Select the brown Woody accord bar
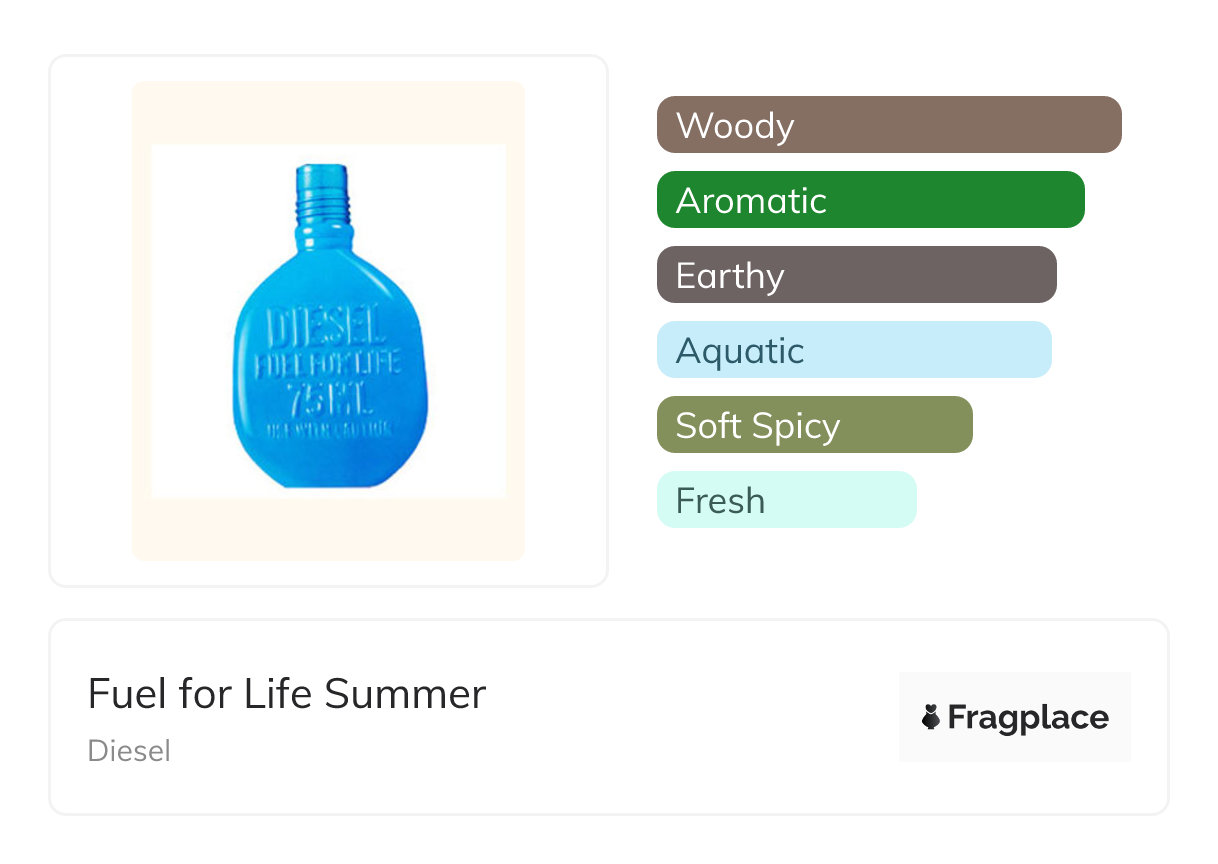Image resolution: width=1218 pixels, height=864 pixels. point(888,125)
